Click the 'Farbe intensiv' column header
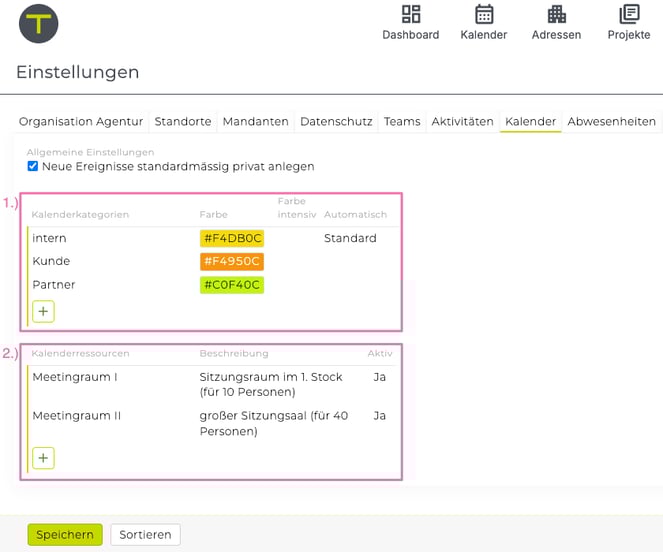Image resolution: width=663 pixels, height=552 pixels. click(297, 208)
